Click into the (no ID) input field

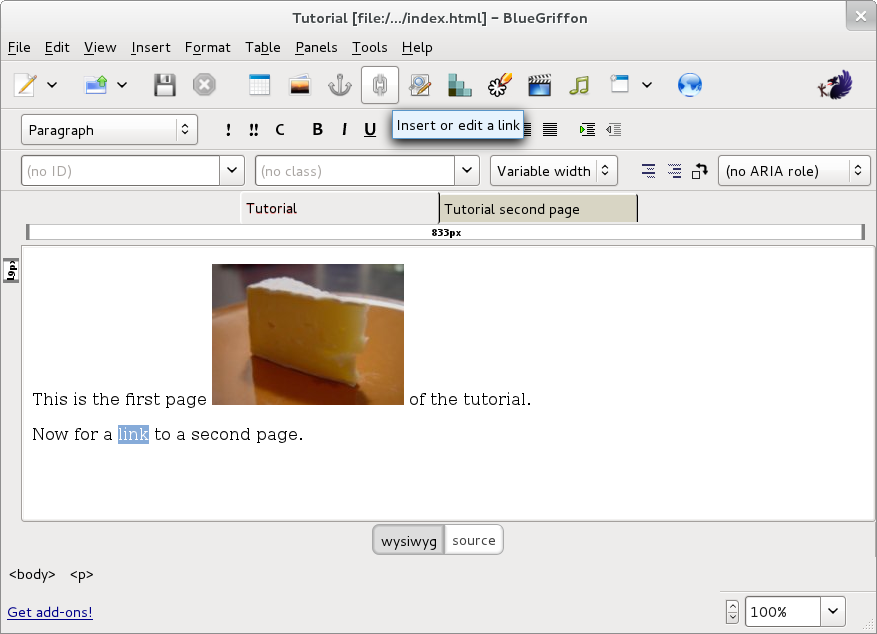coord(120,171)
